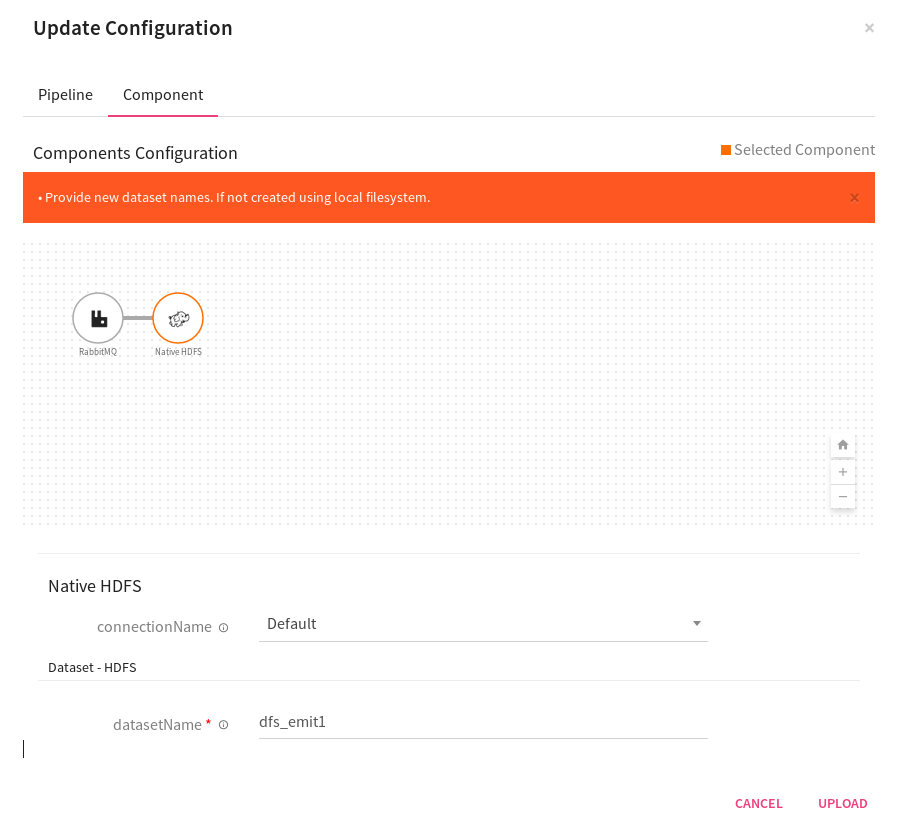
Task: Zoom in on the pipeline canvas
Action: (843, 471)
